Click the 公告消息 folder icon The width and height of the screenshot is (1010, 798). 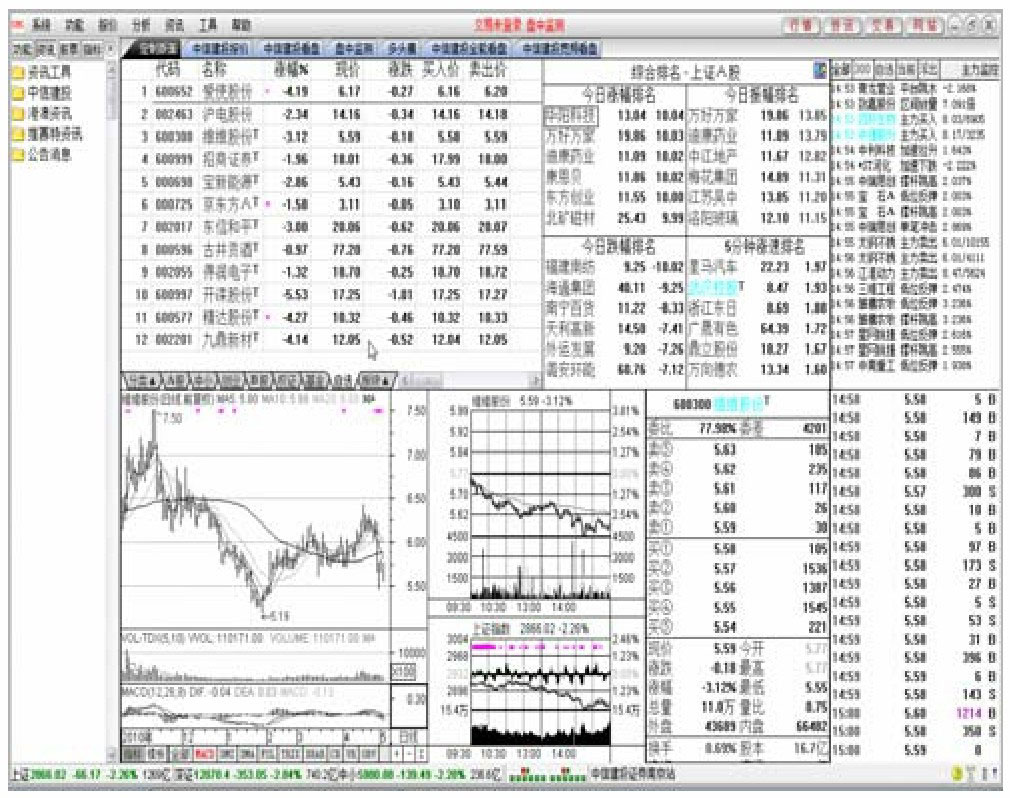coord(18,155)
